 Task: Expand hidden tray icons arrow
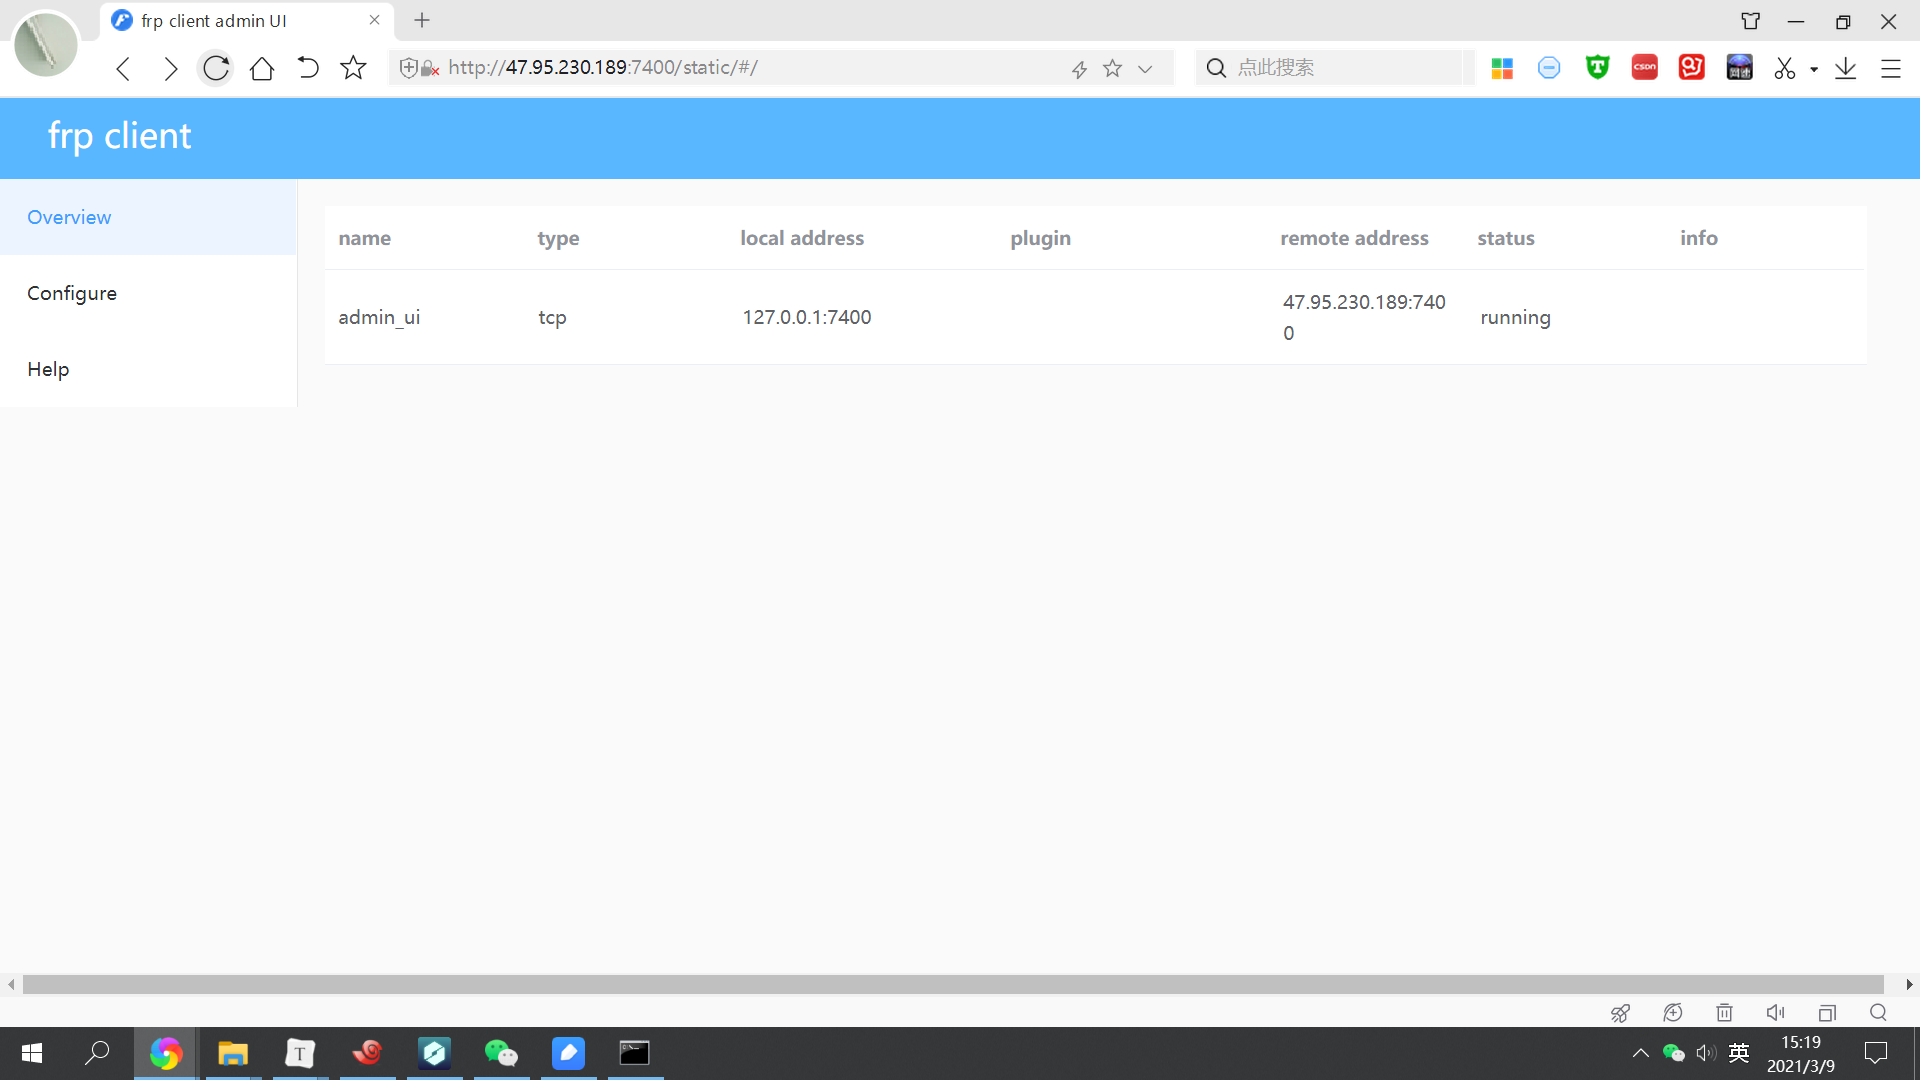click(x=1640, y=1053)
